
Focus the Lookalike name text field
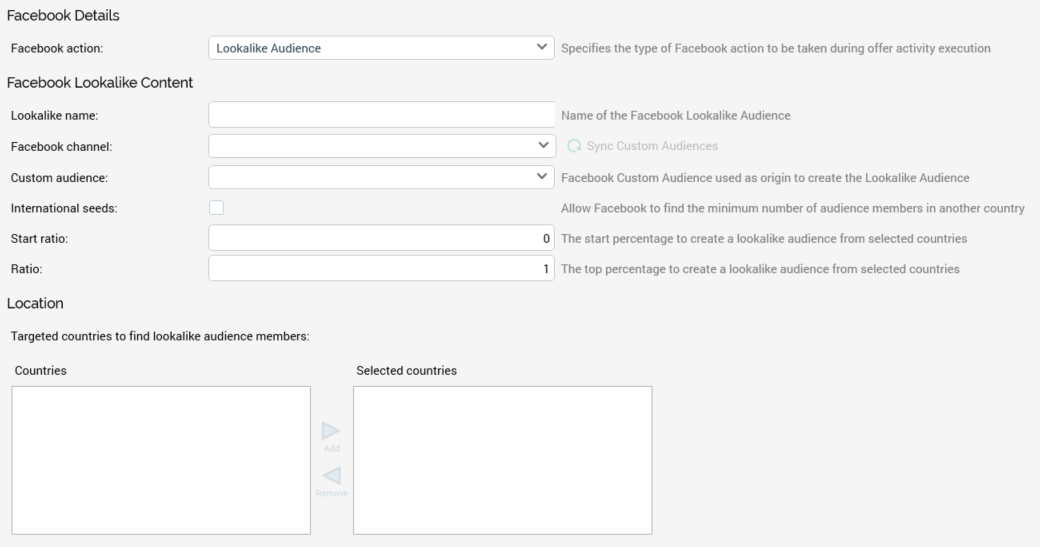tap(381, 115)
